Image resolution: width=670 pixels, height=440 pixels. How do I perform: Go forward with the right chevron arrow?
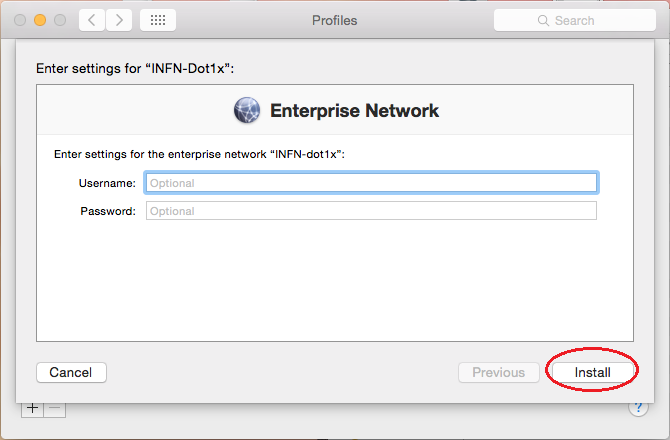[119, 20]
